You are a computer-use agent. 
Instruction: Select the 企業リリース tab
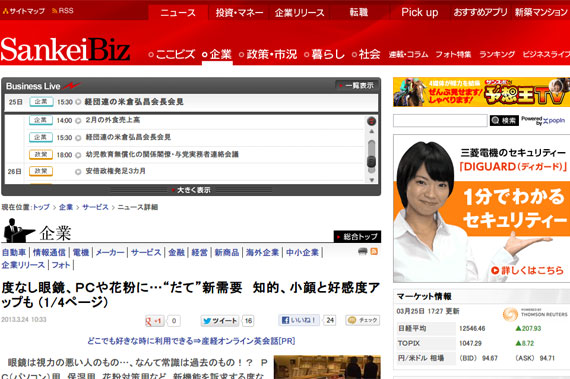pos(300,13)
